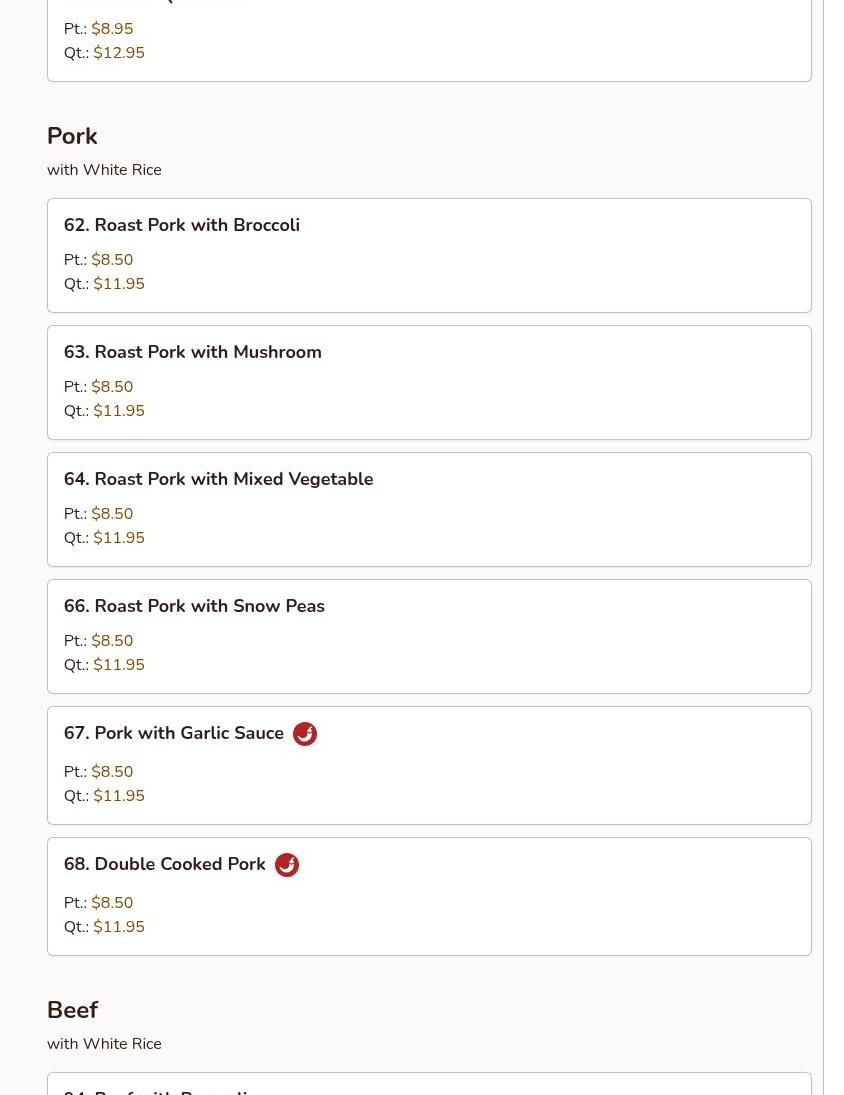Click spicy icon next to Pork with Garlic Sauce
This screenshot has height=1095, width=844.
tap(305, 734)
